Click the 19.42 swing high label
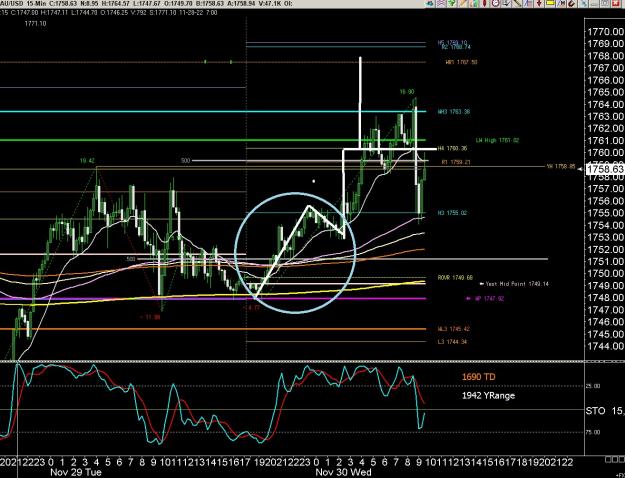625x478 pixels. 87,161
